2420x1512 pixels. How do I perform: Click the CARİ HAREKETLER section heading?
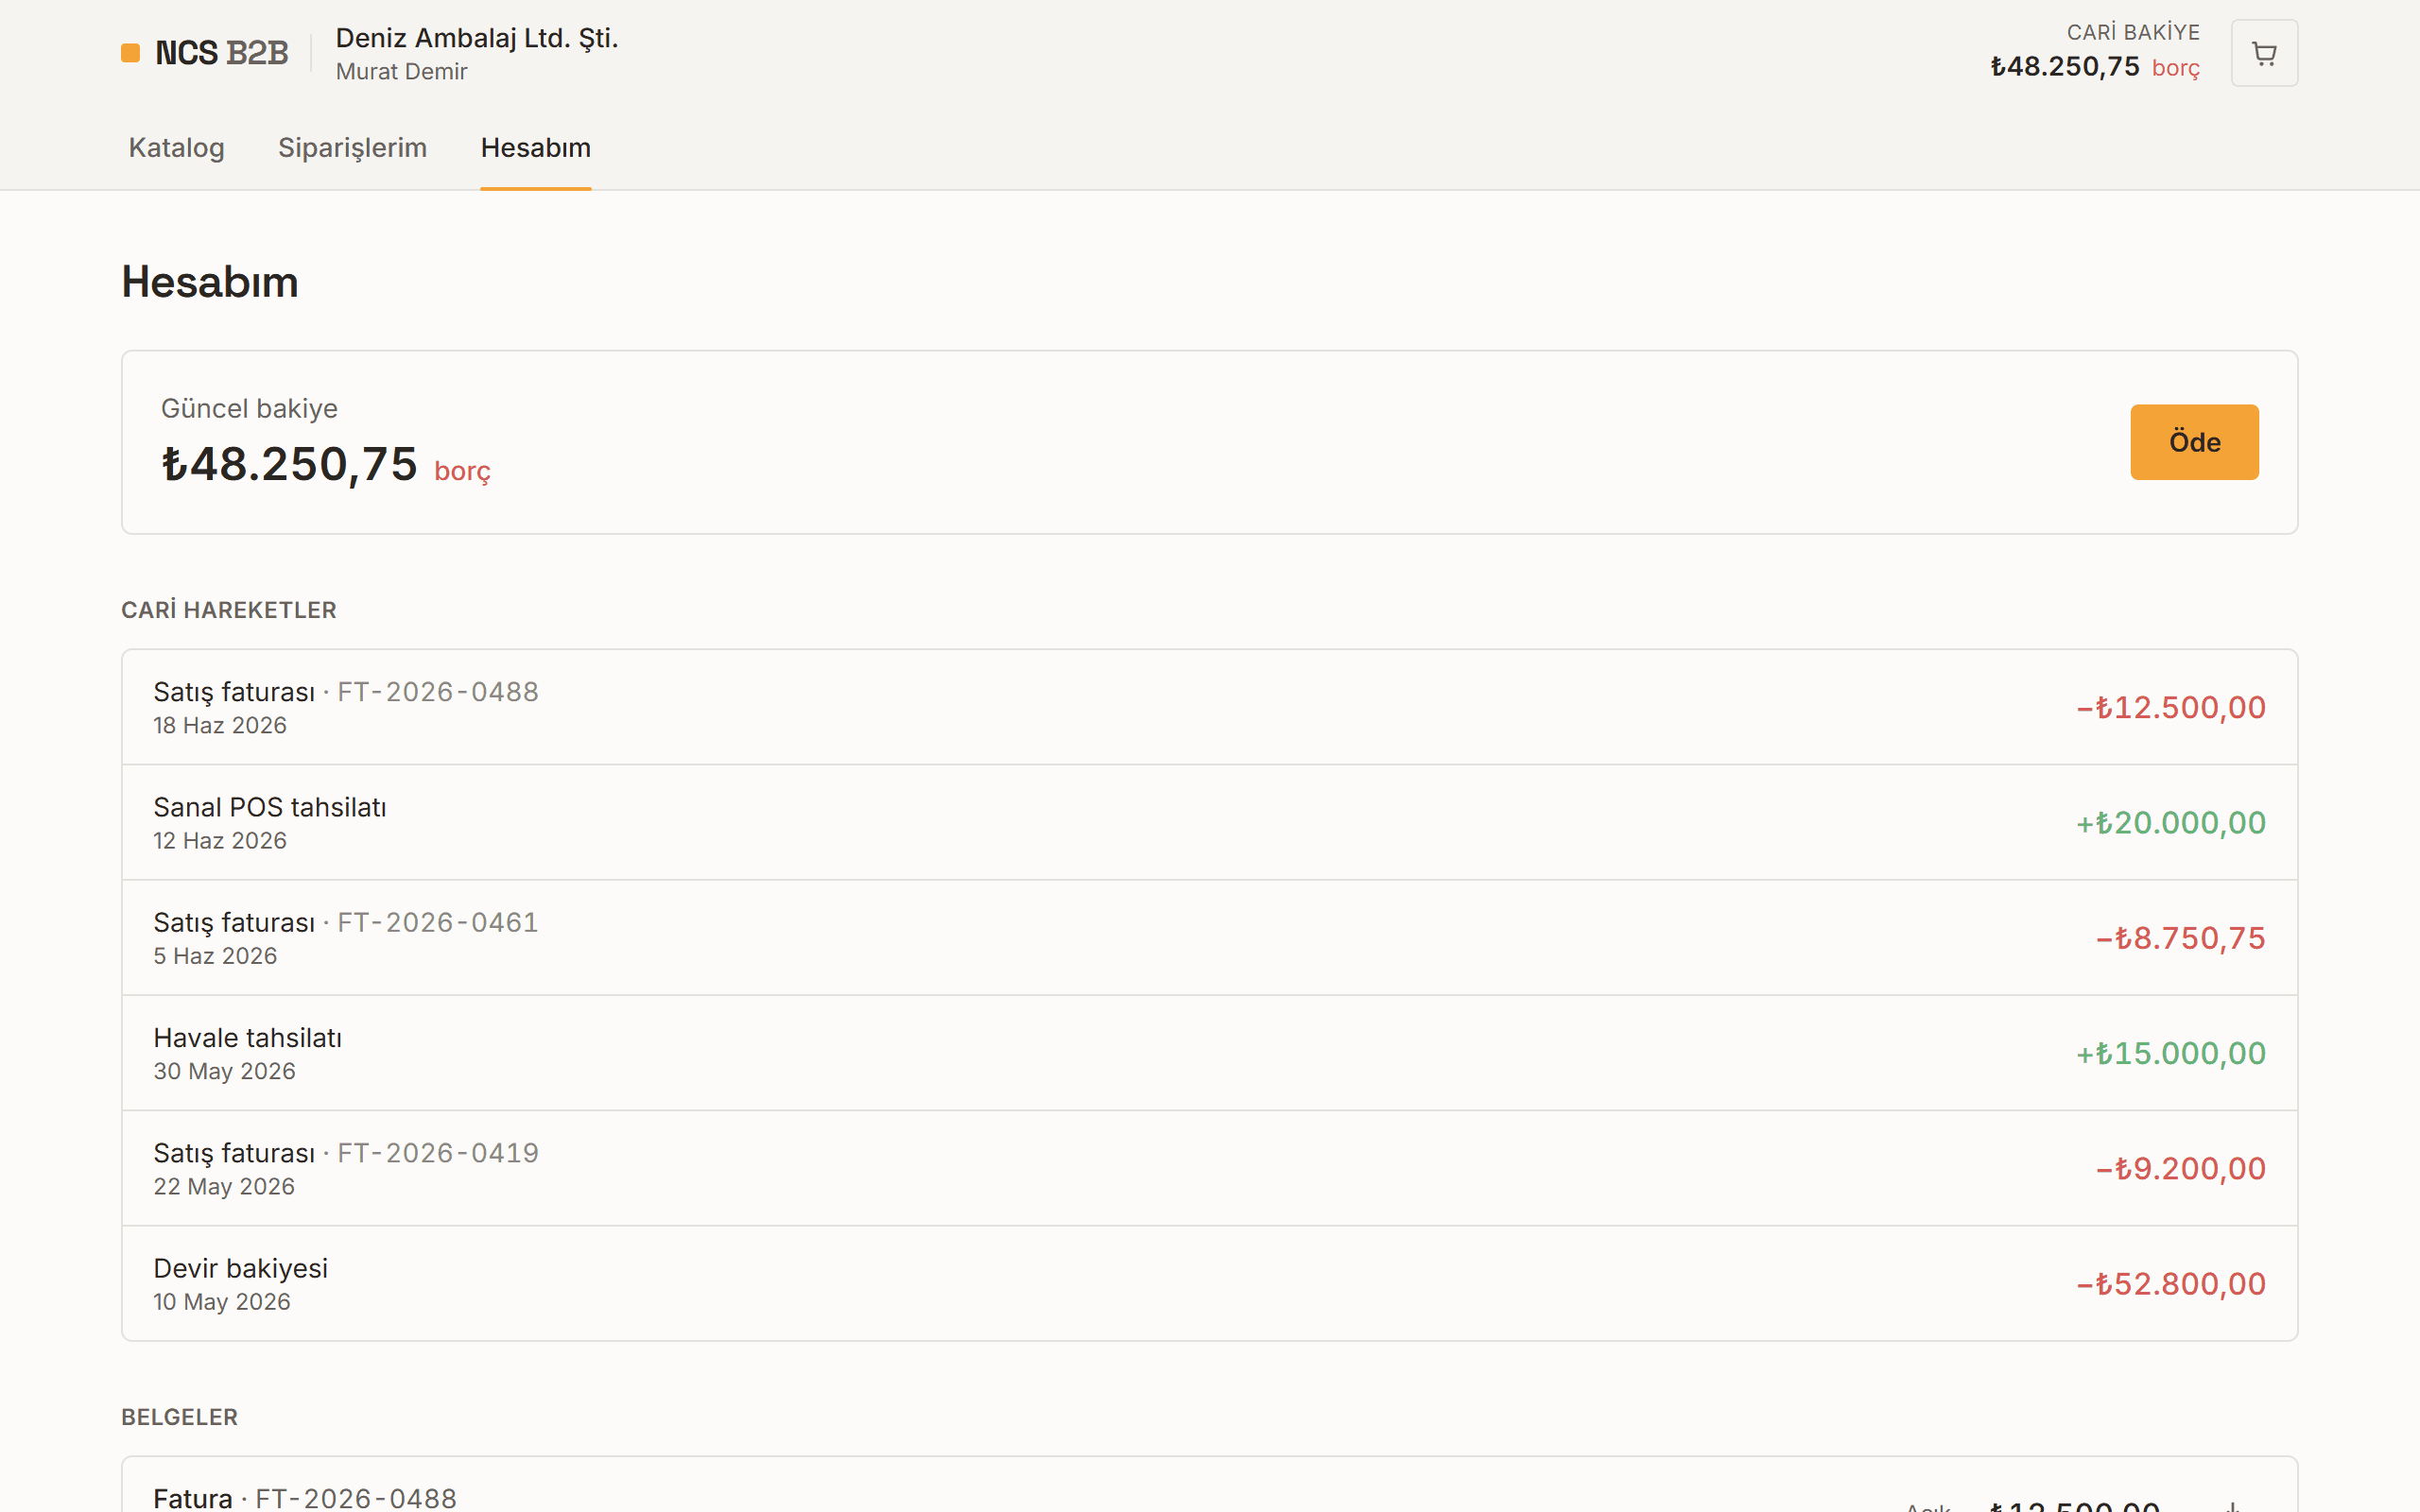229,610
